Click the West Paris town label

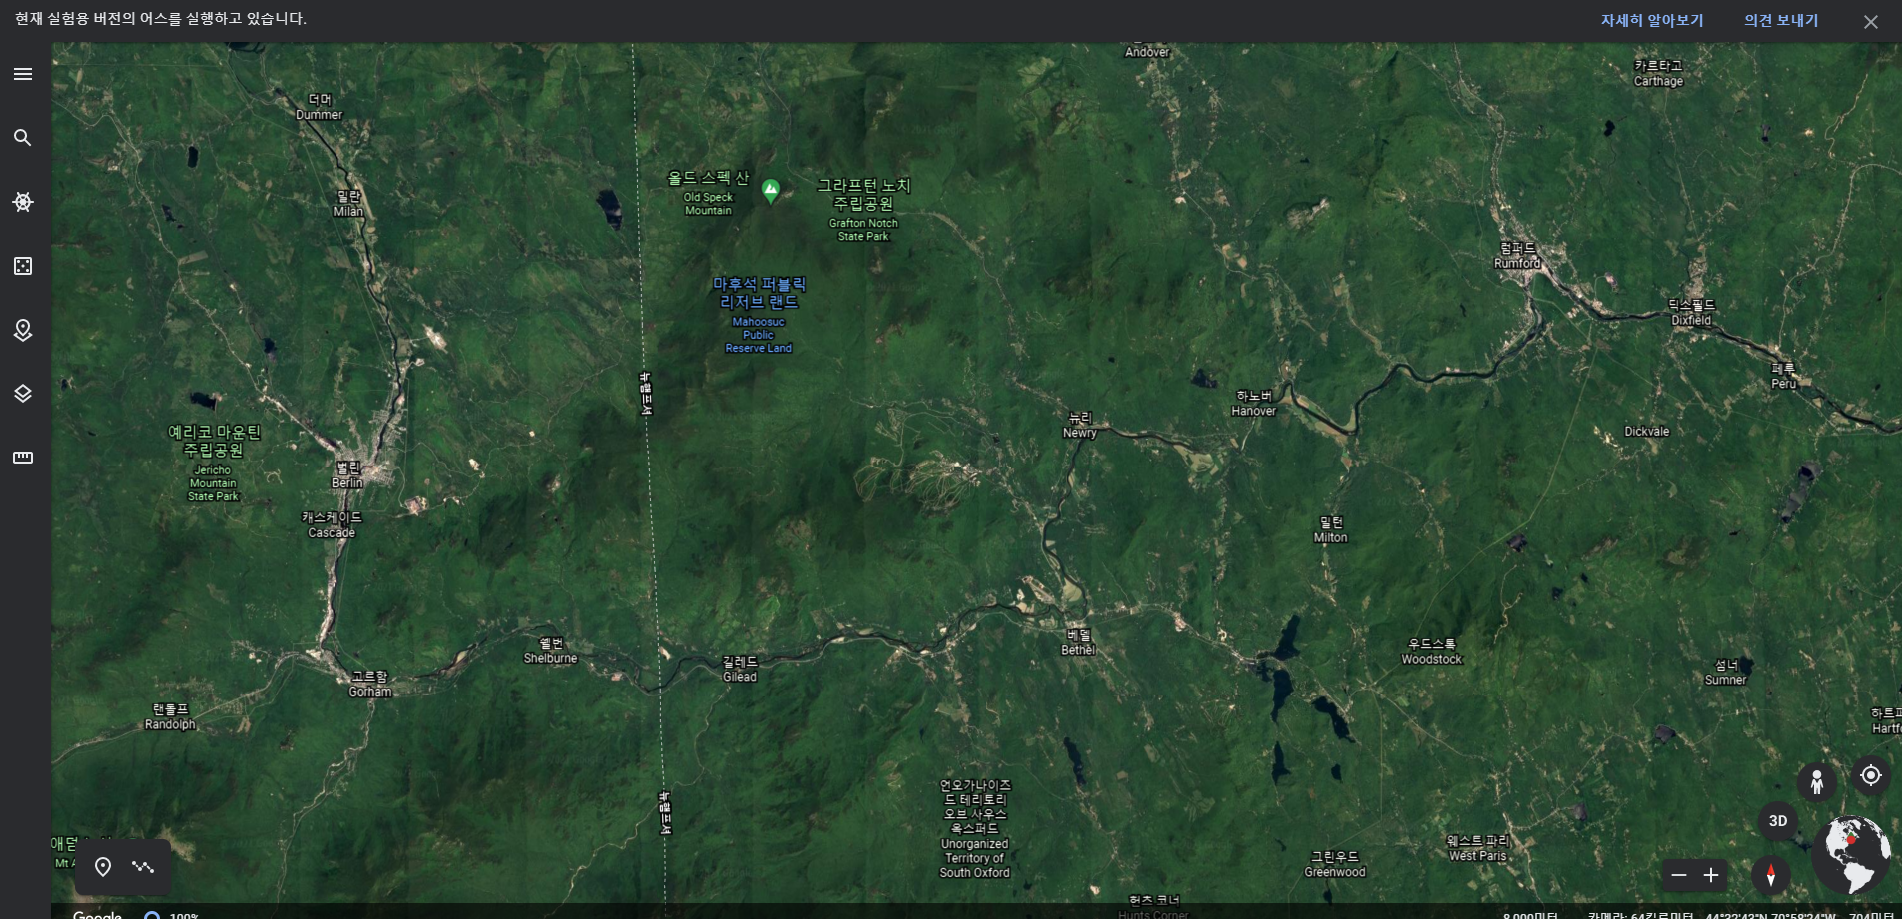(1478, 848)
